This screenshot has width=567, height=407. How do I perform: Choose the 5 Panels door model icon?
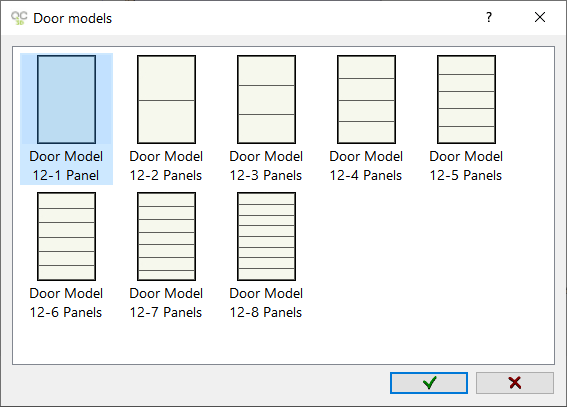tap(466, 99)
